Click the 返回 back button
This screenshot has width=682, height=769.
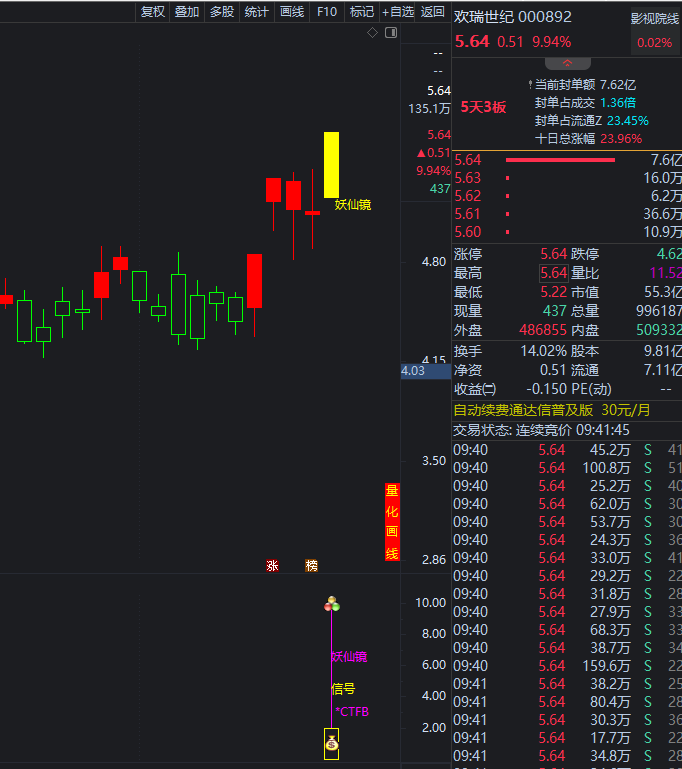(432, 12)
